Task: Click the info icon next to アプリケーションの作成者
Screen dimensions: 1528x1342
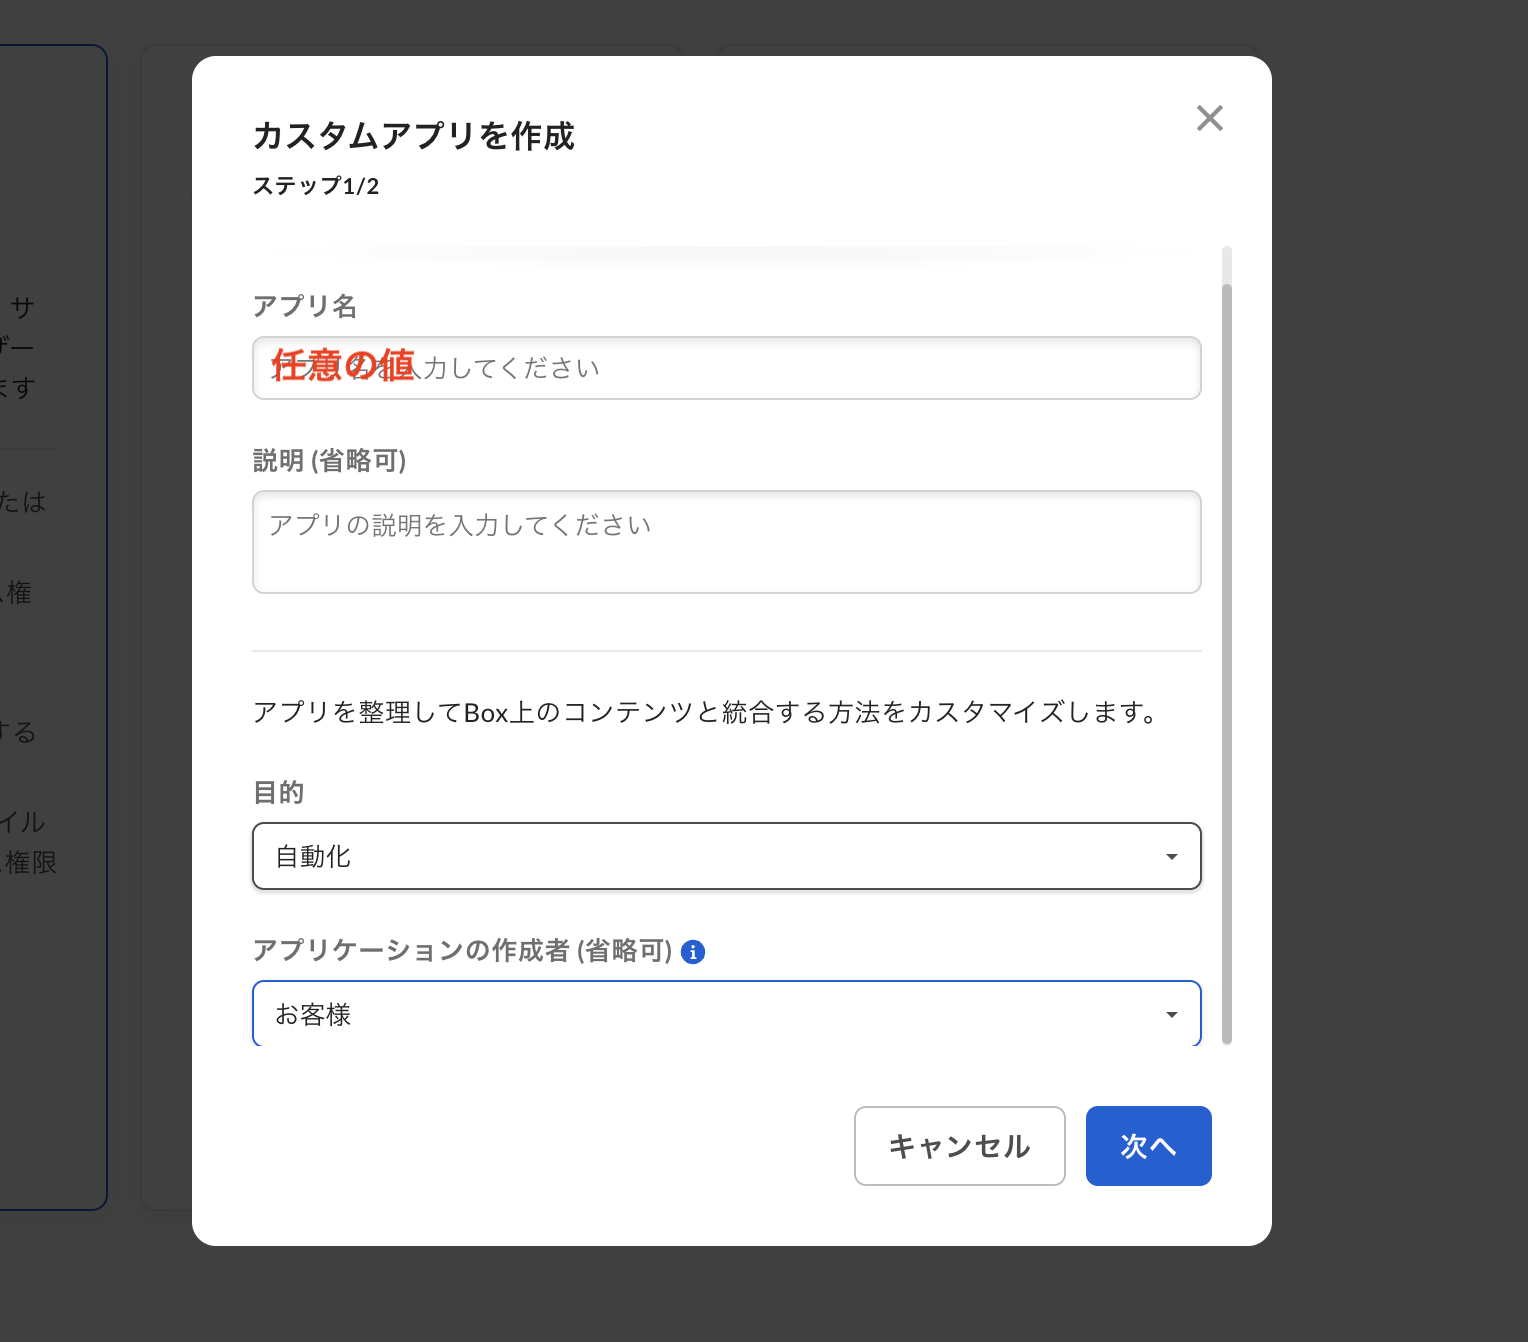Action: [694, 952]
